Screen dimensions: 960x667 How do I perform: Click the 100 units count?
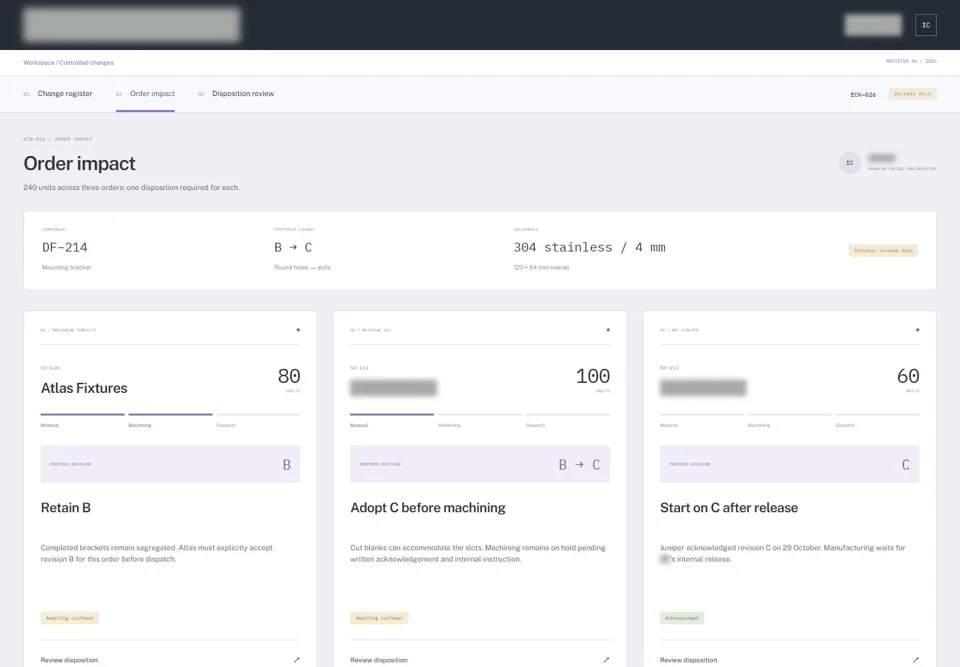pyautogui.click(x=593, y=376)
